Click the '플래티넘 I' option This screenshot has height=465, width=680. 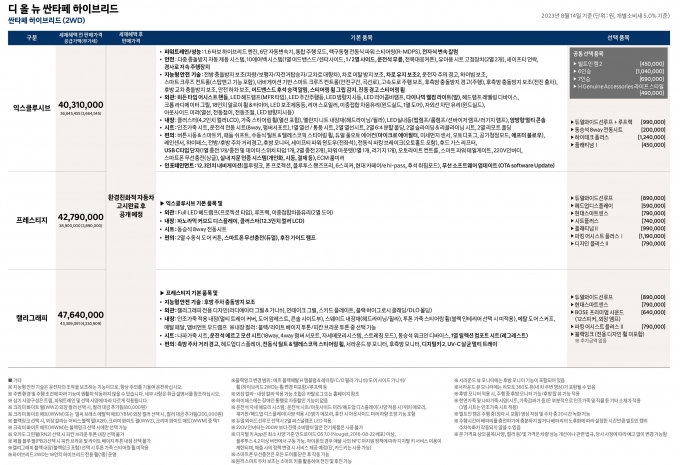584,145
